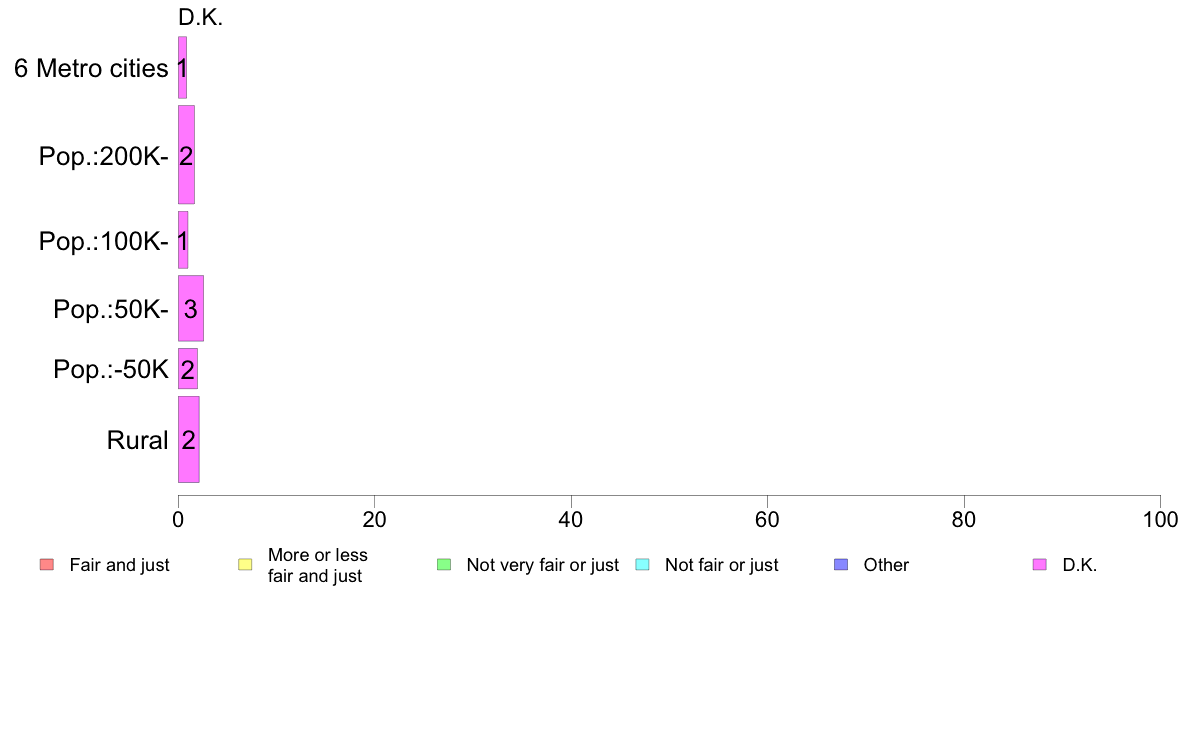Click the Rural category label
This screenshot has width=1188, height=736.
[137, 440]
